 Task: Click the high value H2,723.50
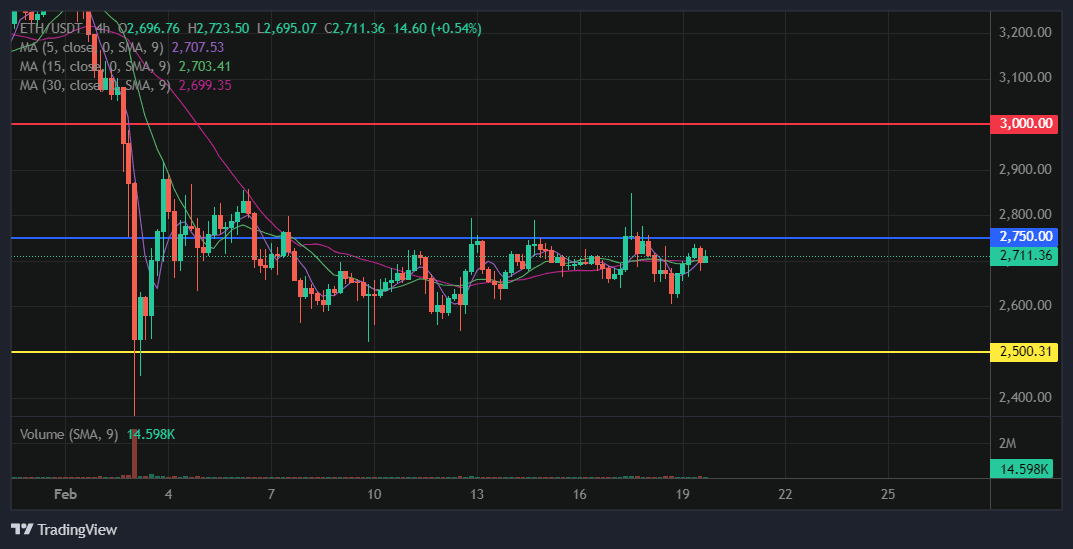(219, 29)
